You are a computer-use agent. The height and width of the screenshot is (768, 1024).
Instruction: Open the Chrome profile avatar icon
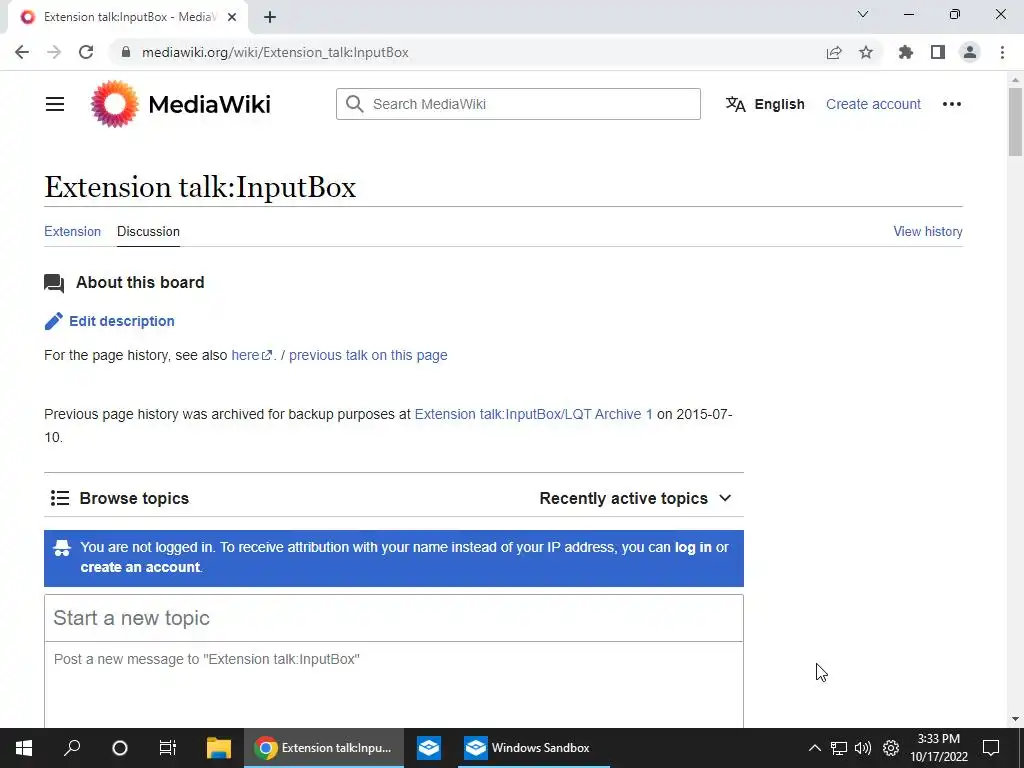point(970,52)
